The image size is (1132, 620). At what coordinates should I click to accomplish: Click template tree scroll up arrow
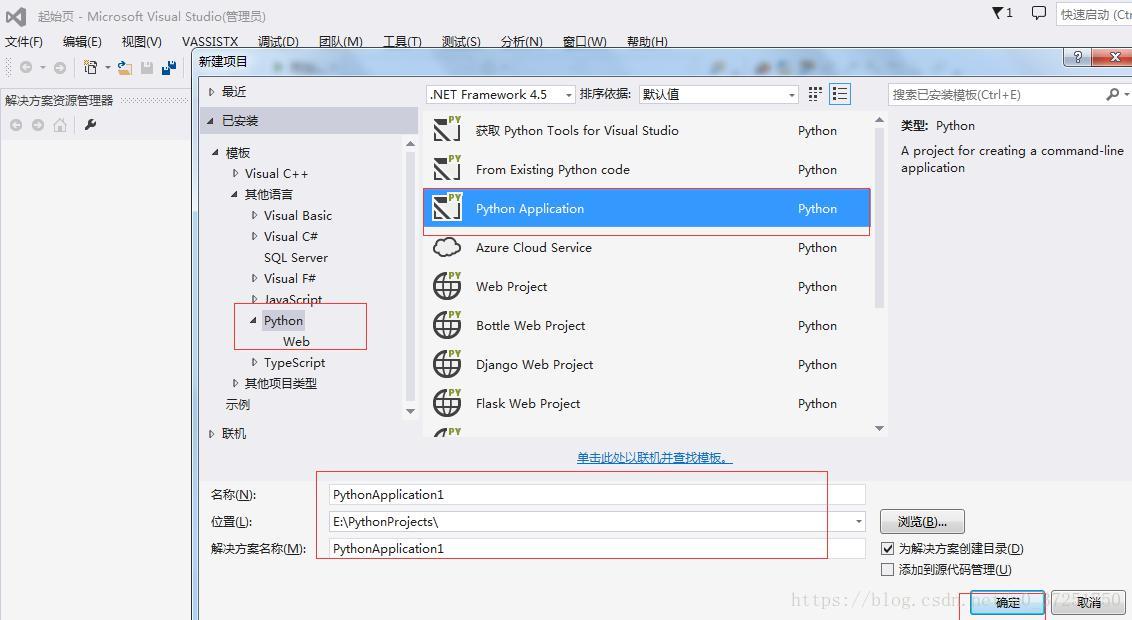410,144
